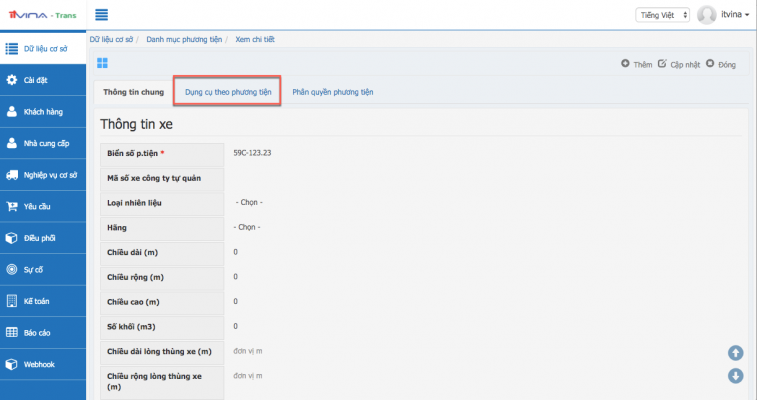The image size is (757, 400).
Task: Open Loại nhiên liệu Chọn dropdown
Action: click(x=248, y=203)
